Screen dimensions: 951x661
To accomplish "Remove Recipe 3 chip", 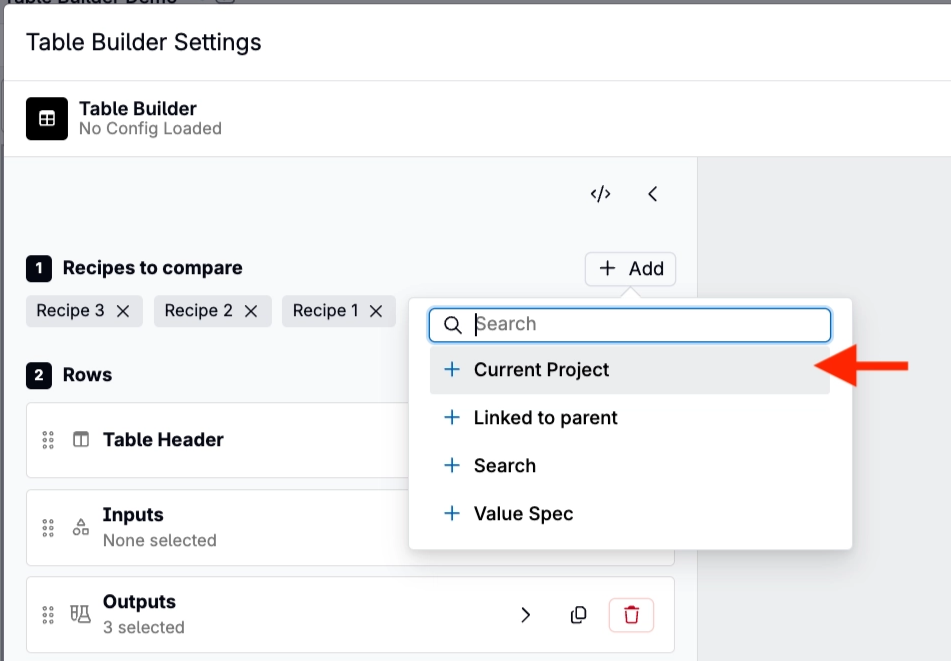I will click(x=123, y=311).
